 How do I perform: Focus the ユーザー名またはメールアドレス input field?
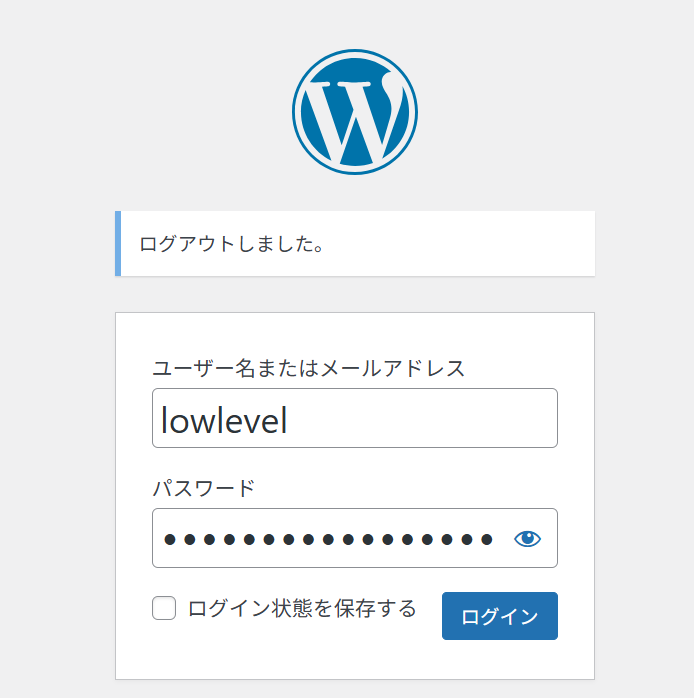tap(354, 418)
